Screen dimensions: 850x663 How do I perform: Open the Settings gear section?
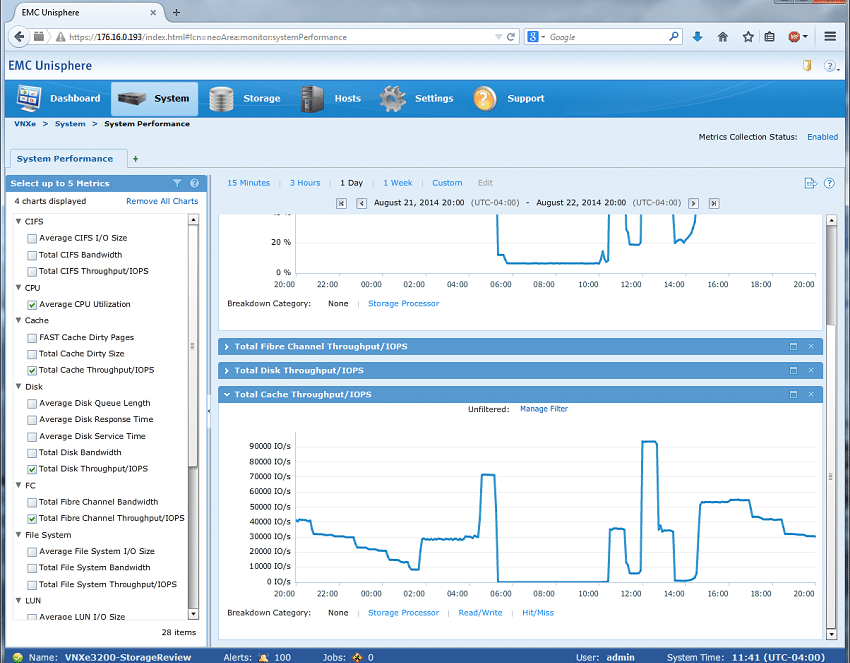pos(416,99)
